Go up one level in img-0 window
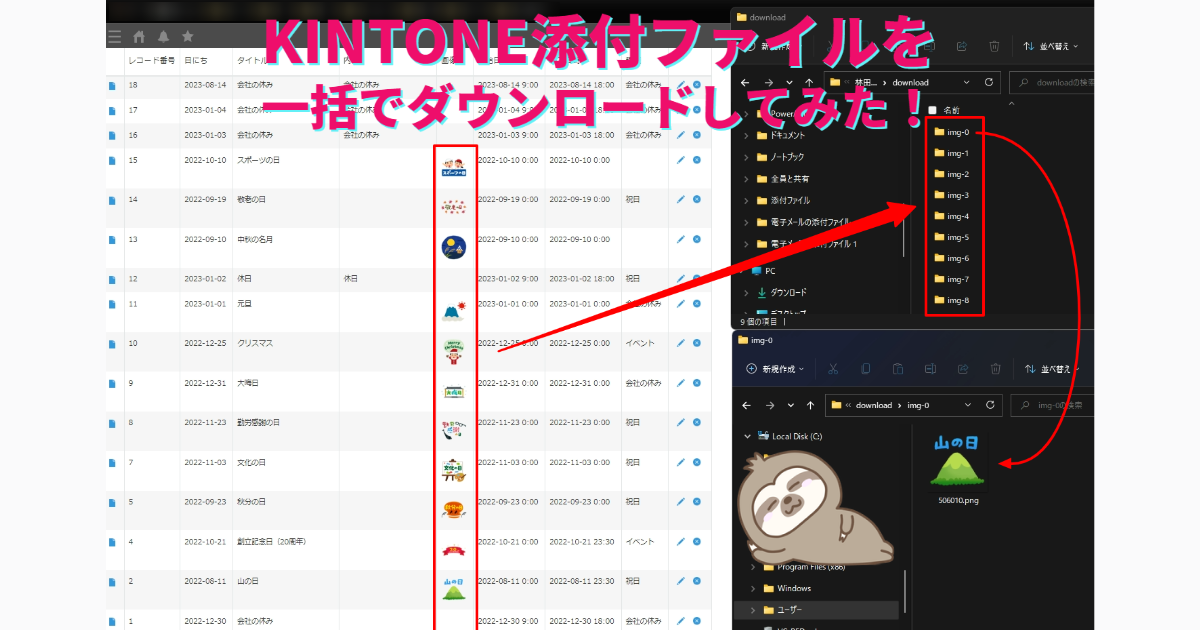Image resolution: width=1200 pixels, height=630 pixels. click(x=811, y=405)
